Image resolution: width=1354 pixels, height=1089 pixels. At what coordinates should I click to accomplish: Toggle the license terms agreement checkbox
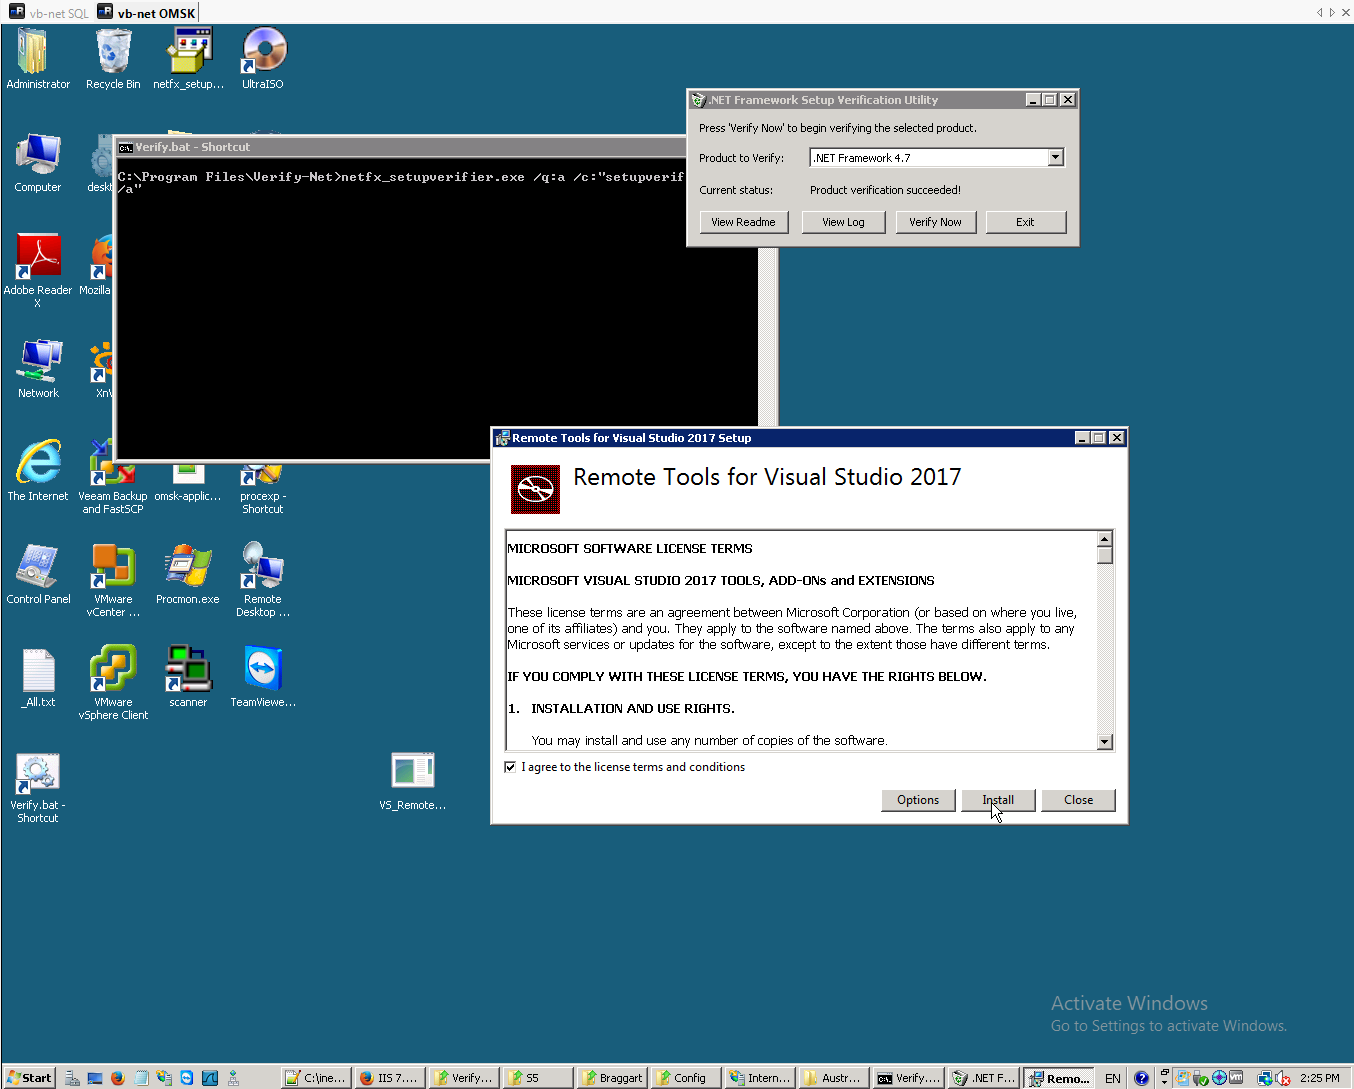click(511, 767)
